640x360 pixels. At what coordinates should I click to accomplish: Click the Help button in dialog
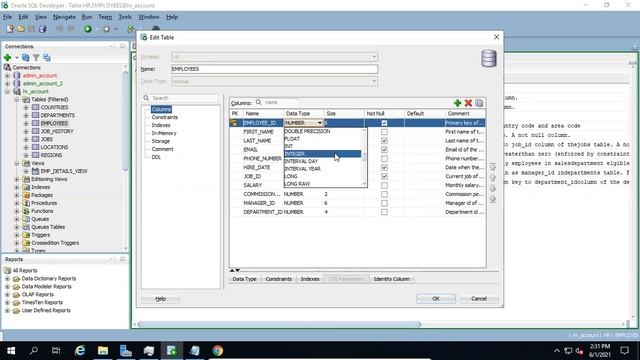(160, 299)
